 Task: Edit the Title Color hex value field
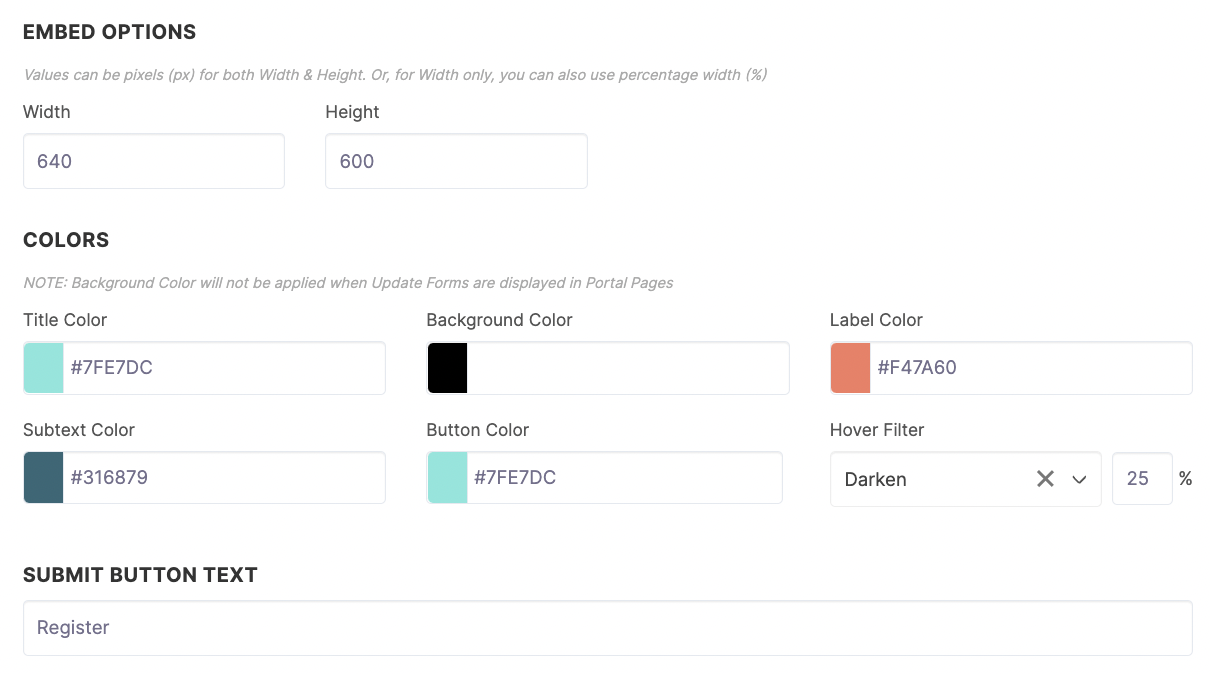(x=224, y=367)
